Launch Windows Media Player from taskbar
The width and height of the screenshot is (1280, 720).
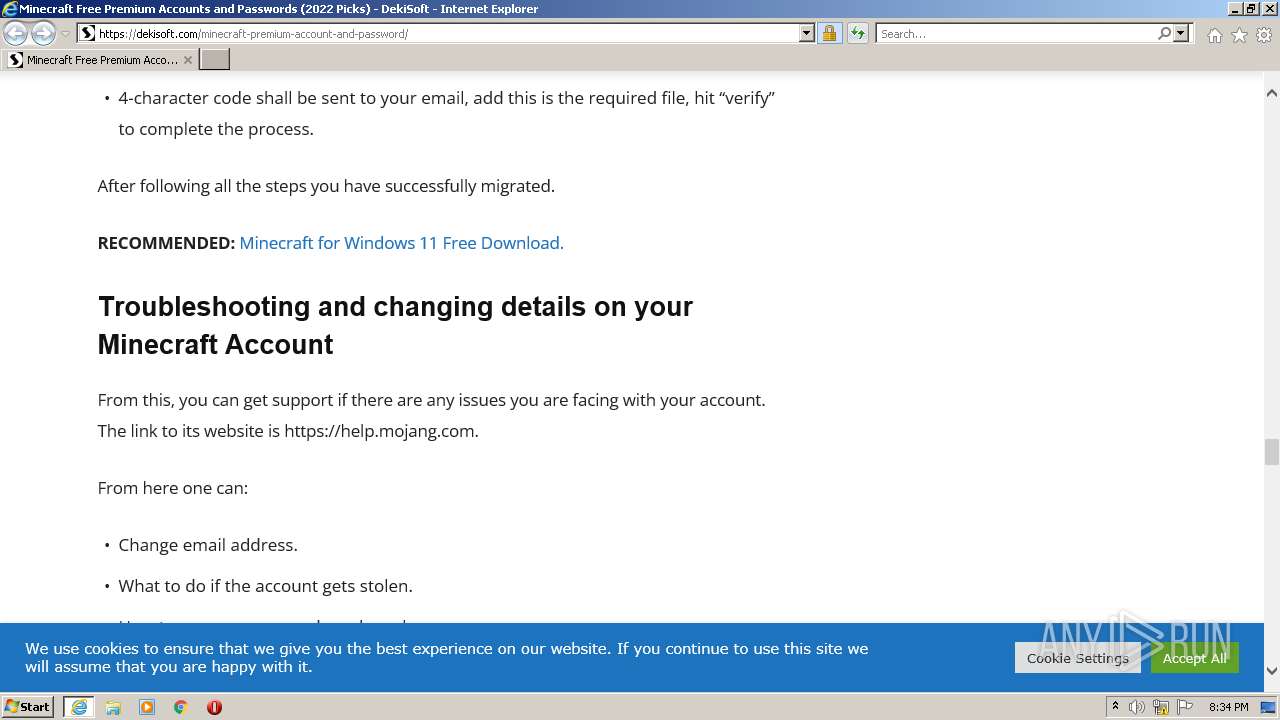coord(147,707)
